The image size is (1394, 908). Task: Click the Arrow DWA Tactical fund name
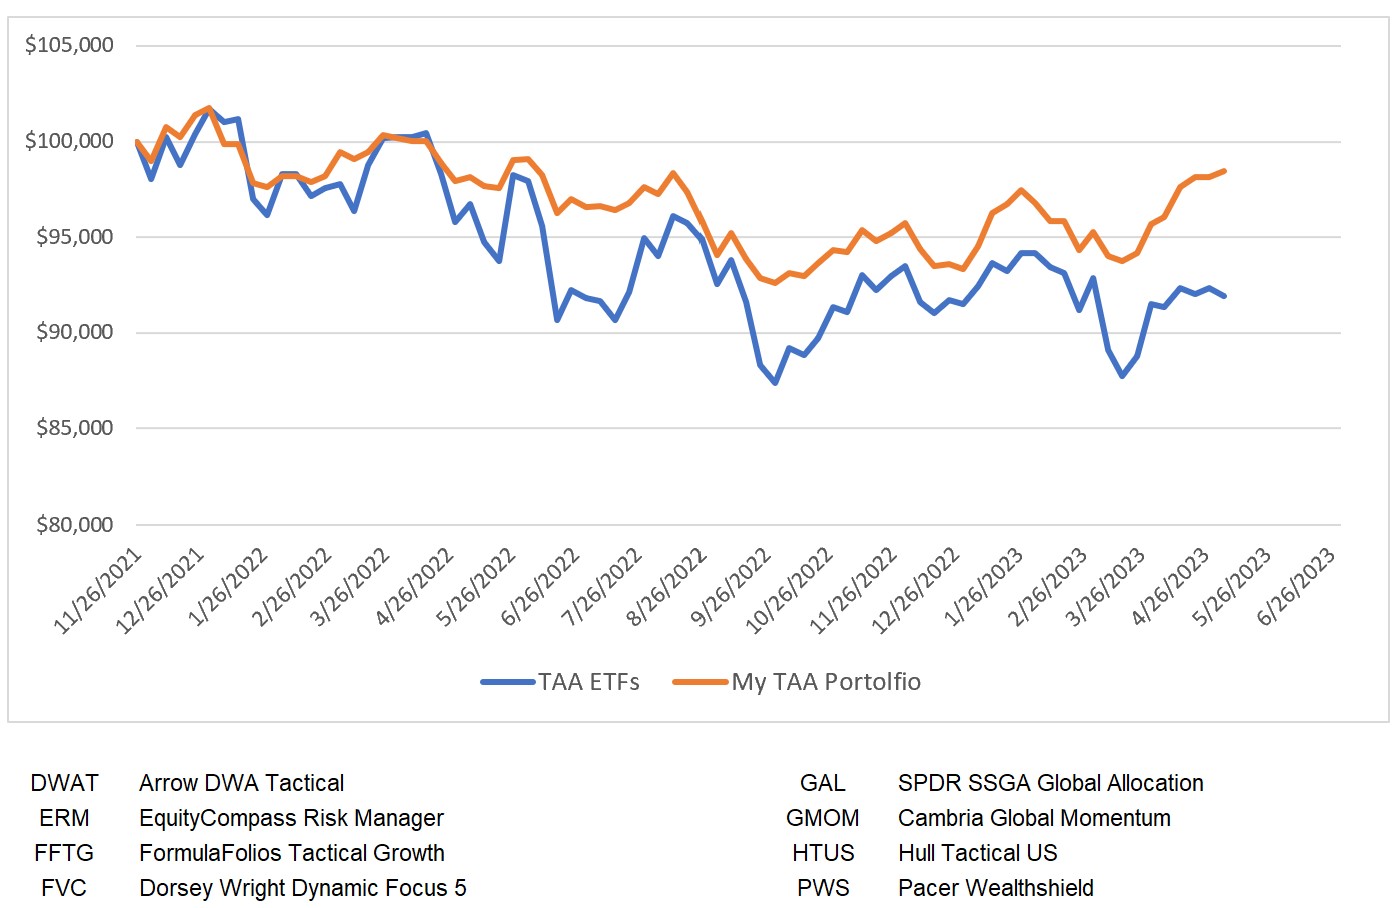click(x=241, y=783)
